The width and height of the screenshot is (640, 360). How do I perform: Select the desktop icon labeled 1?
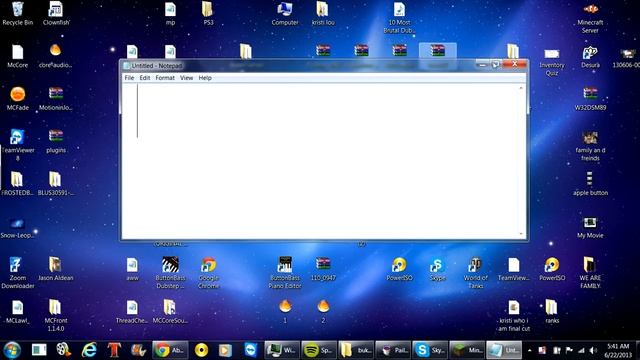click(285, 311)
